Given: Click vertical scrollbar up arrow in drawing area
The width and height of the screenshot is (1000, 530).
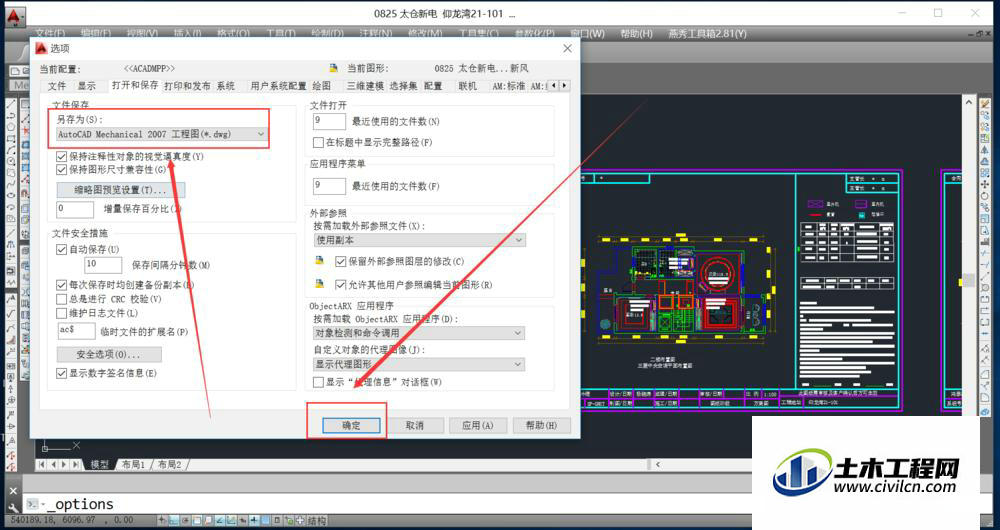Looking at the screenshot, I should pyautogui.click(x=969, y=102).
